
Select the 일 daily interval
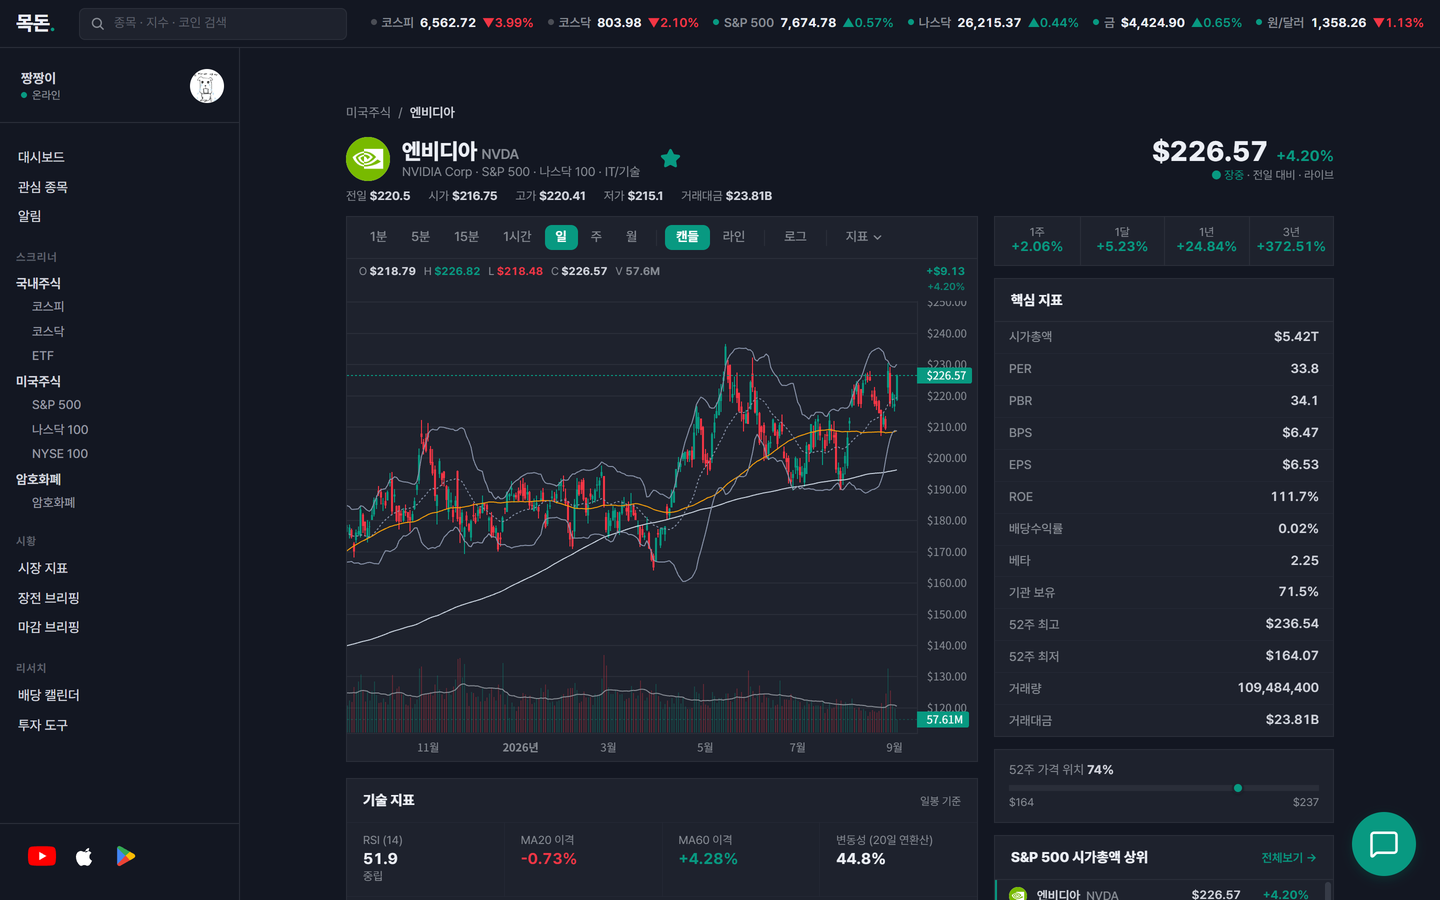click(561, 237)
